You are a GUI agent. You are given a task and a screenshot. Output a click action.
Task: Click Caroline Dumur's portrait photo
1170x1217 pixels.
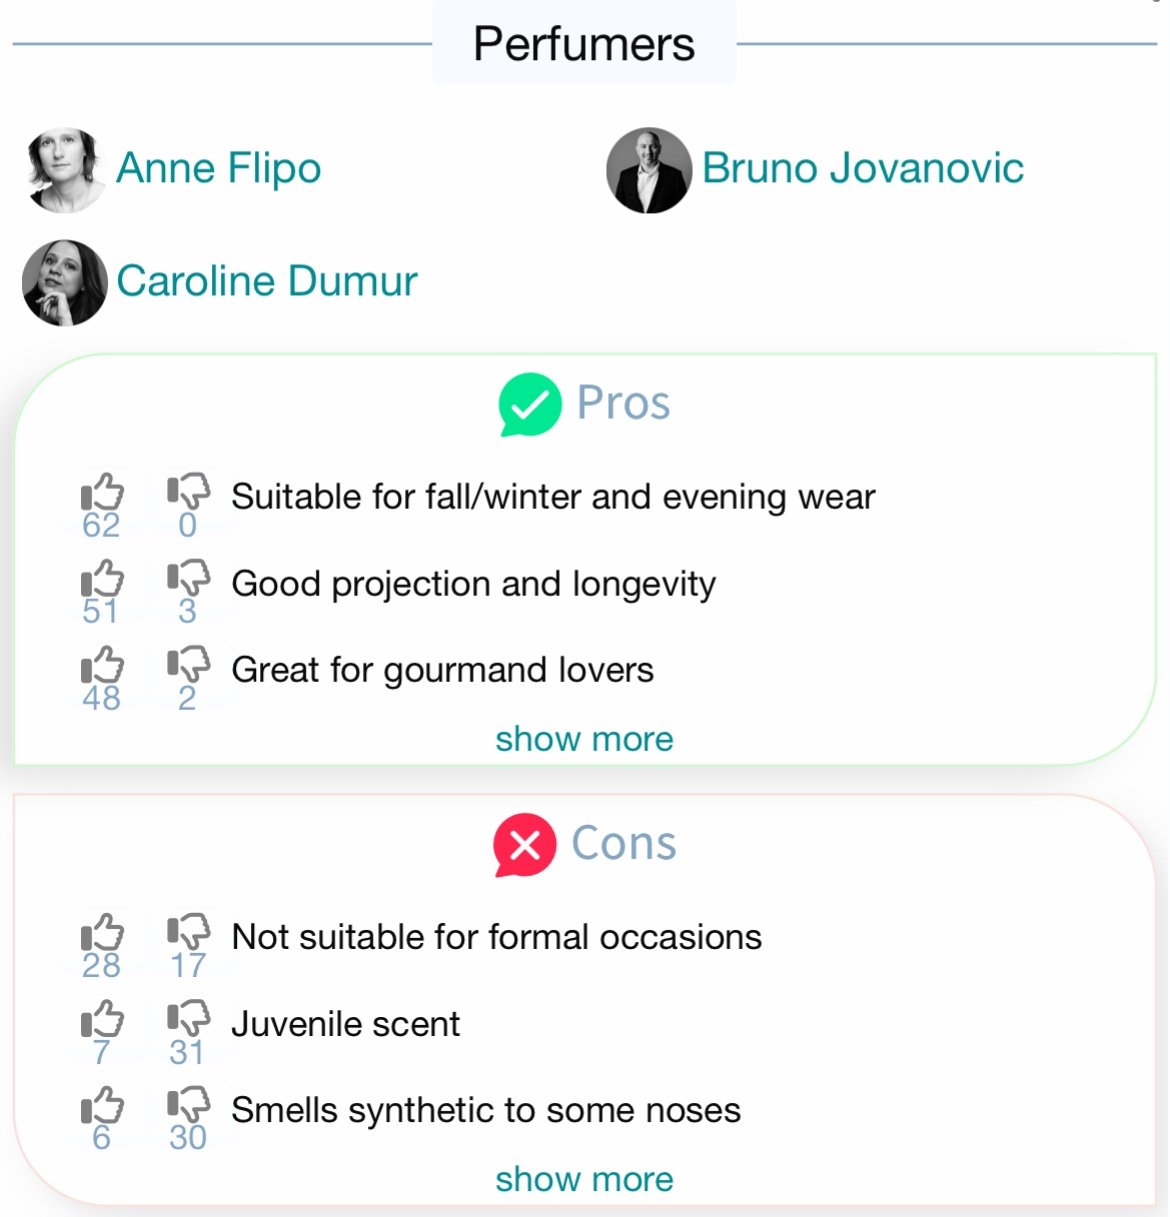coord(65,283)
